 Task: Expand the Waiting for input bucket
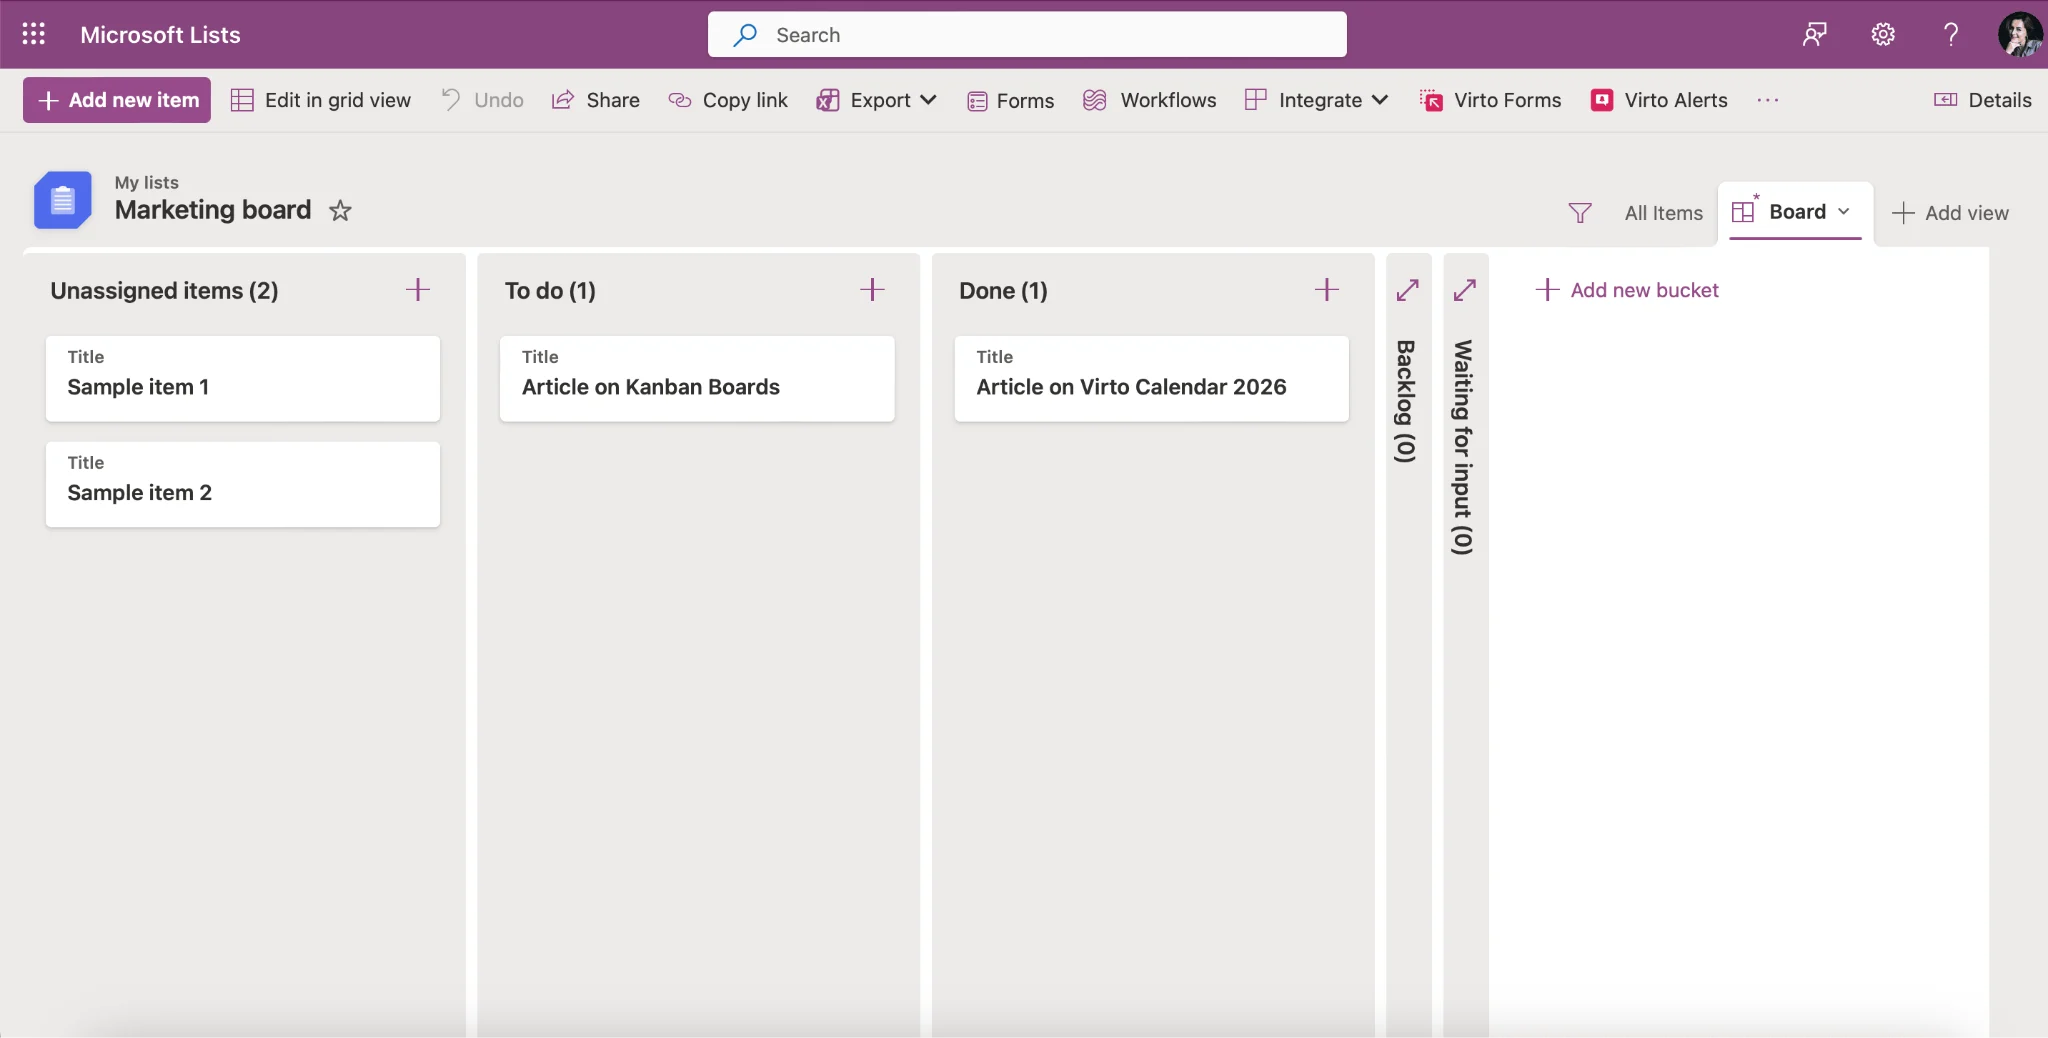[1465, 290]
